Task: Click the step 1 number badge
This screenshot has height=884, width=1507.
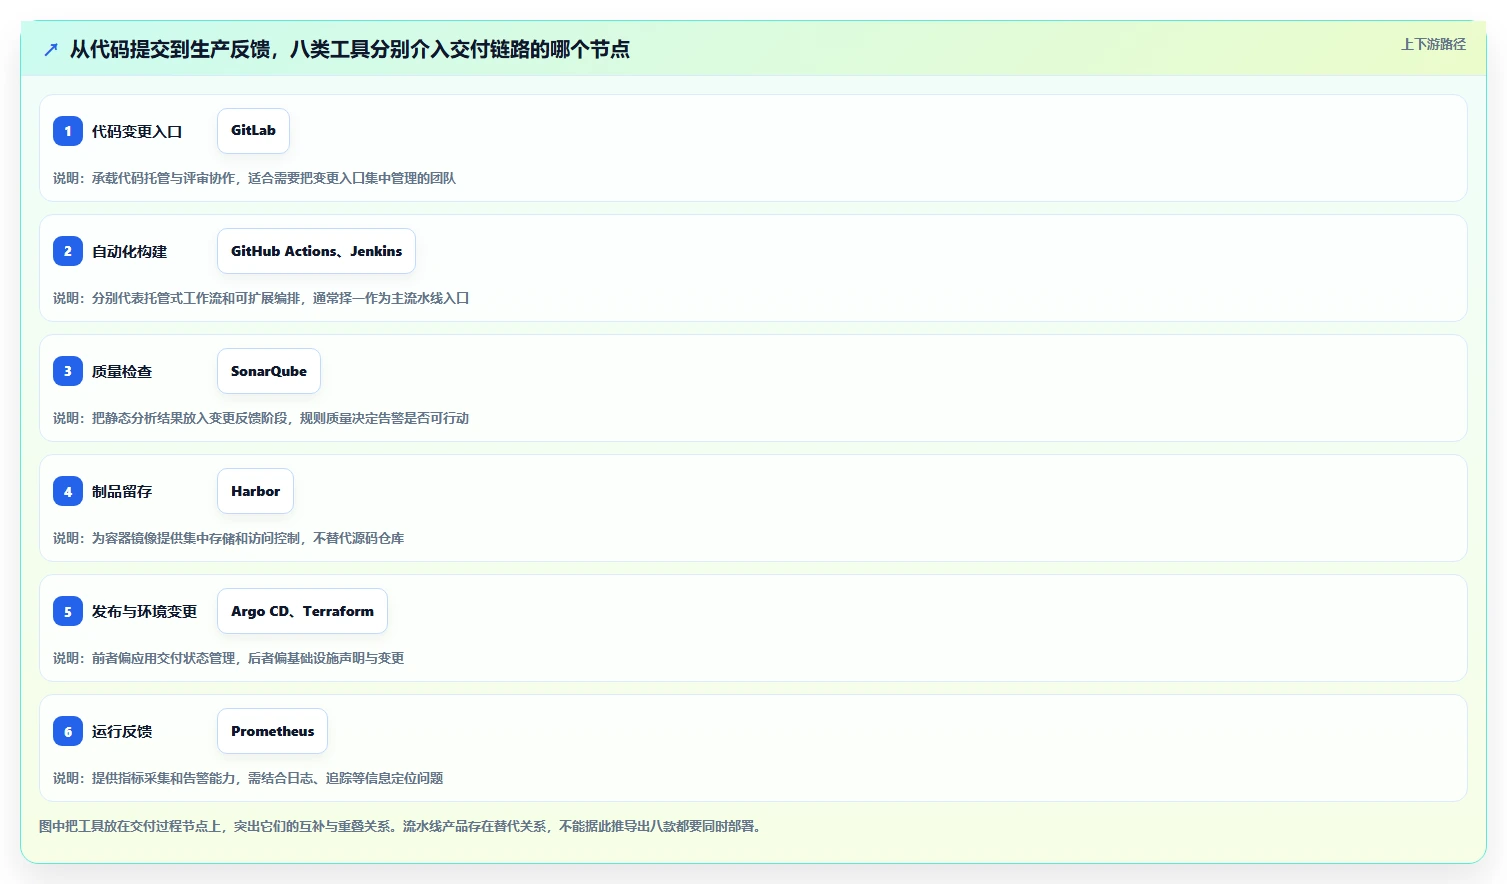Action: pos(68,131)
